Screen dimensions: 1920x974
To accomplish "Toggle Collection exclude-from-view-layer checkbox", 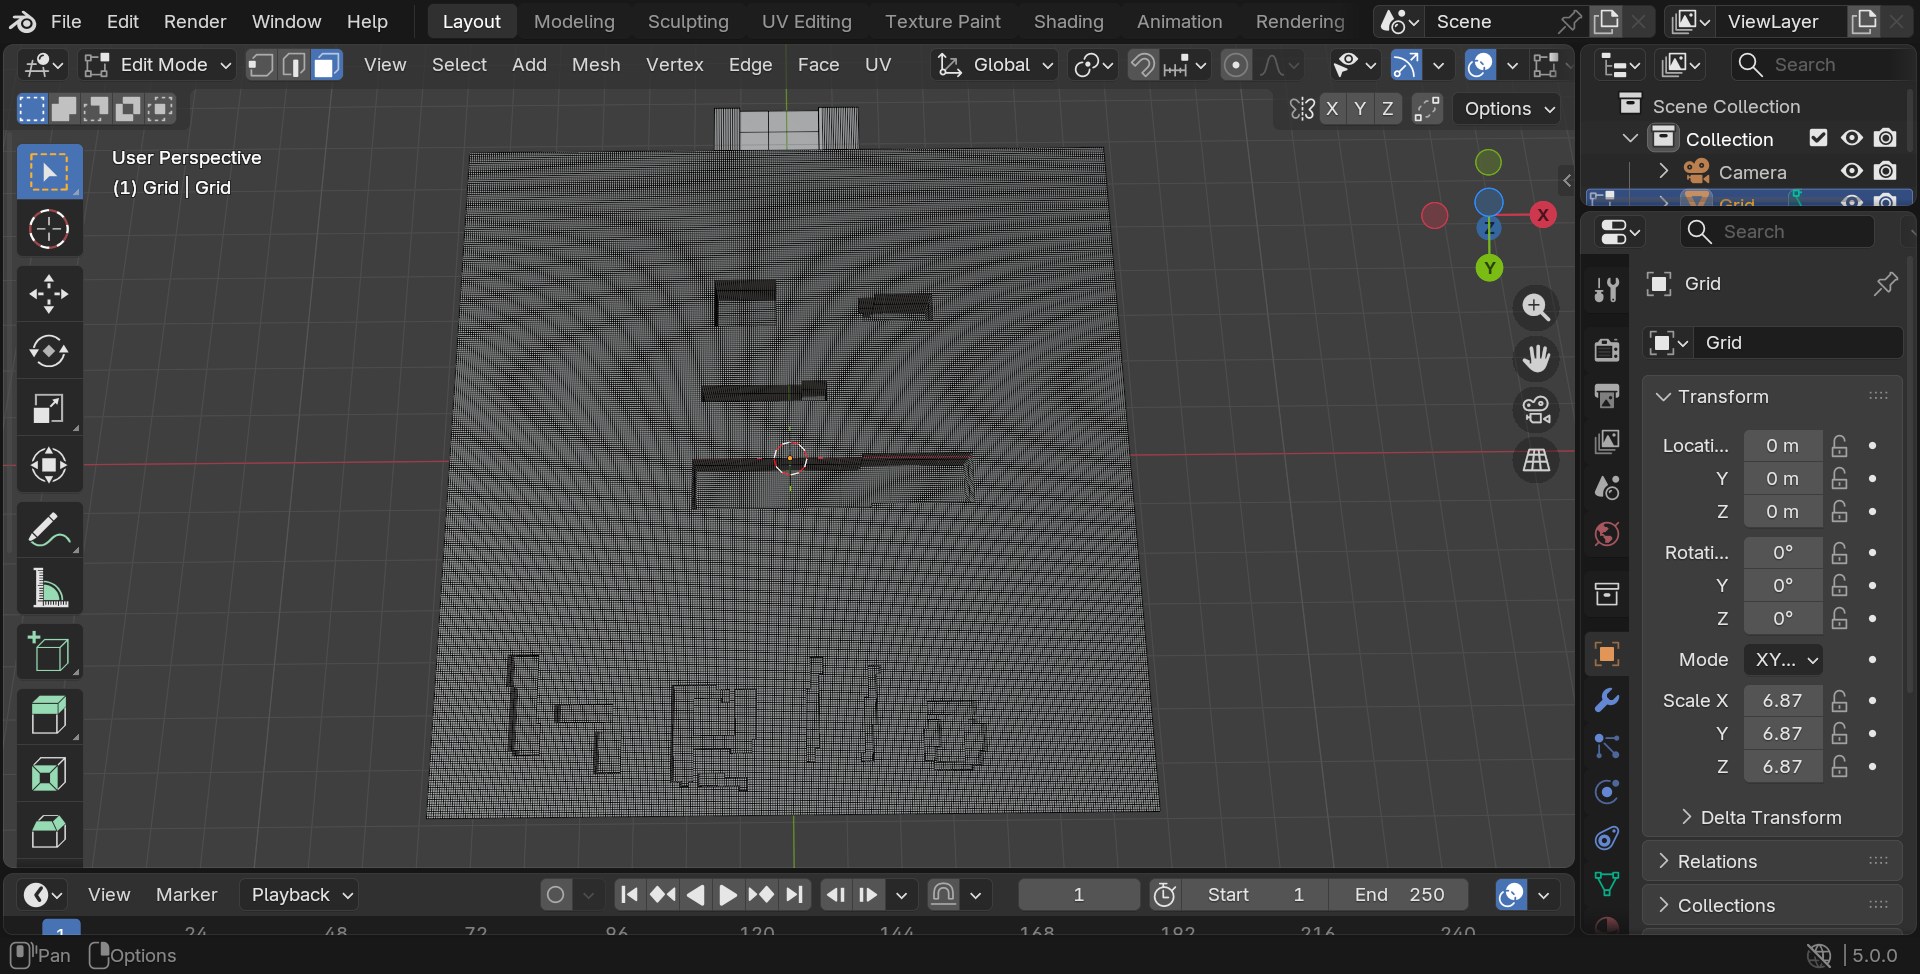I will tap(1818, 138).
